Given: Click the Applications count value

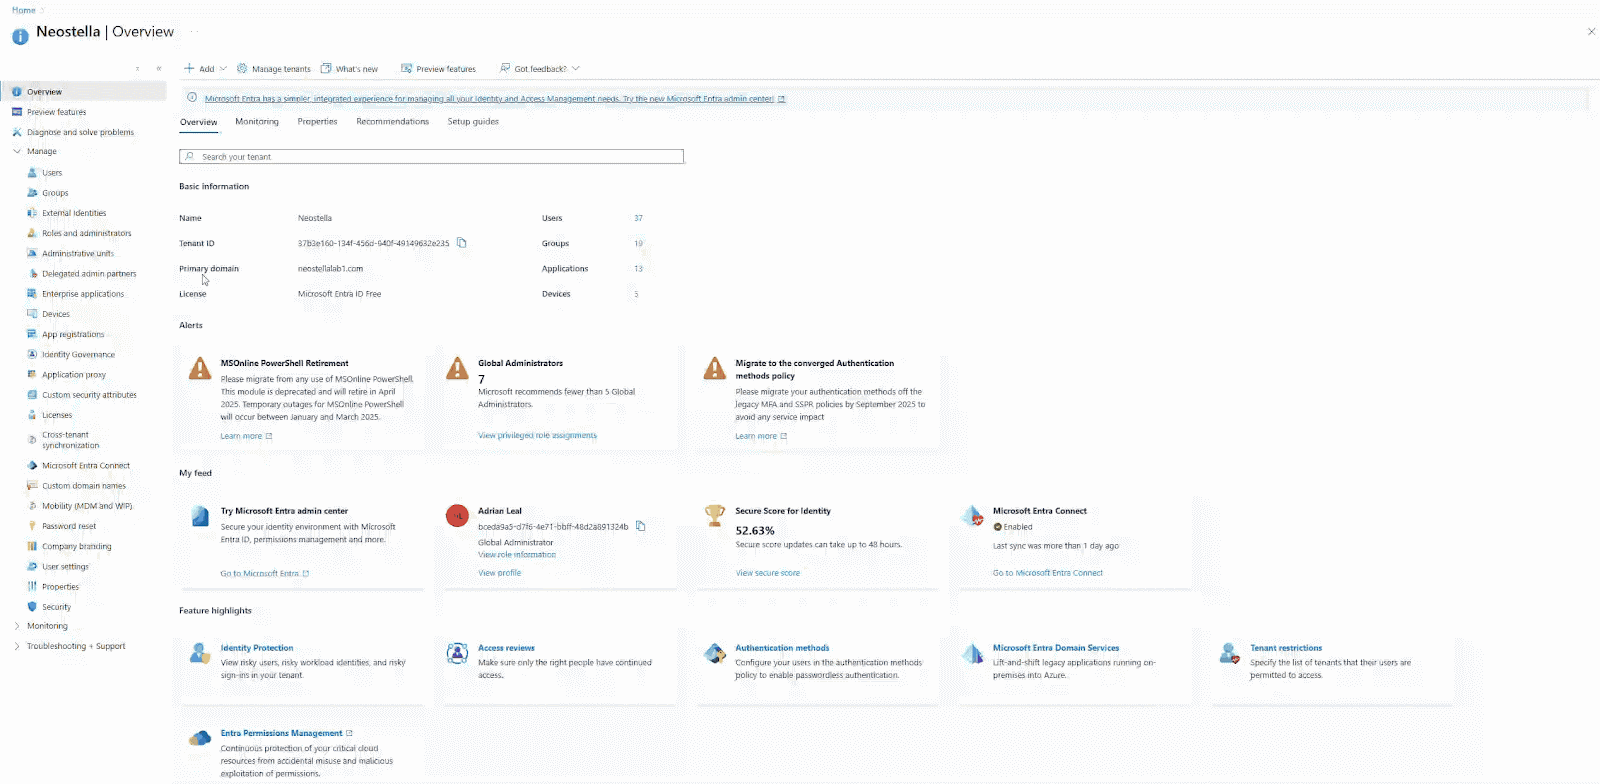Looking at the screenshot, I should click(x=638, y=269).
